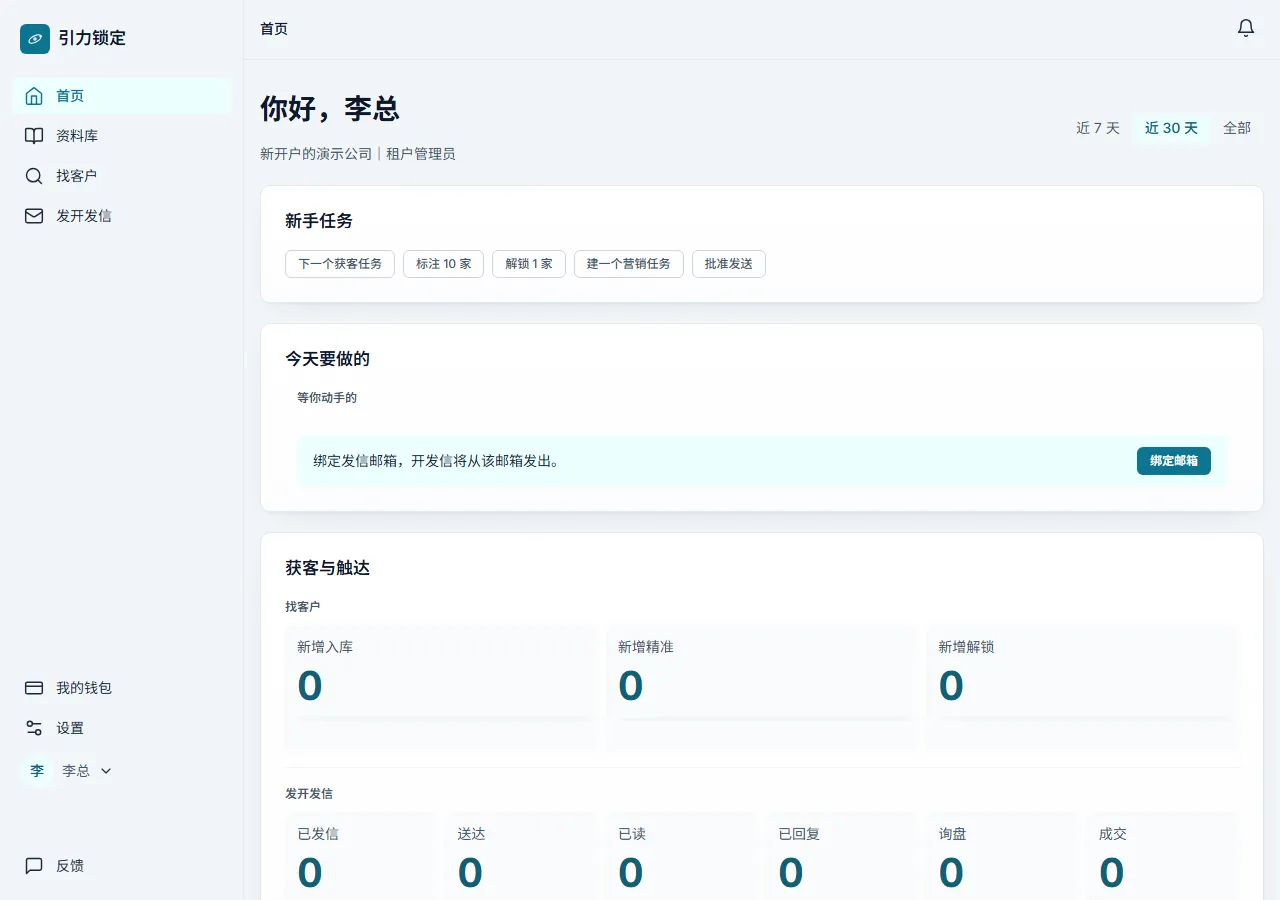Open notifications with the bell icon
Image resolution: width=1280 pixels, height=900 pixels.
(x=1246, y=29)
